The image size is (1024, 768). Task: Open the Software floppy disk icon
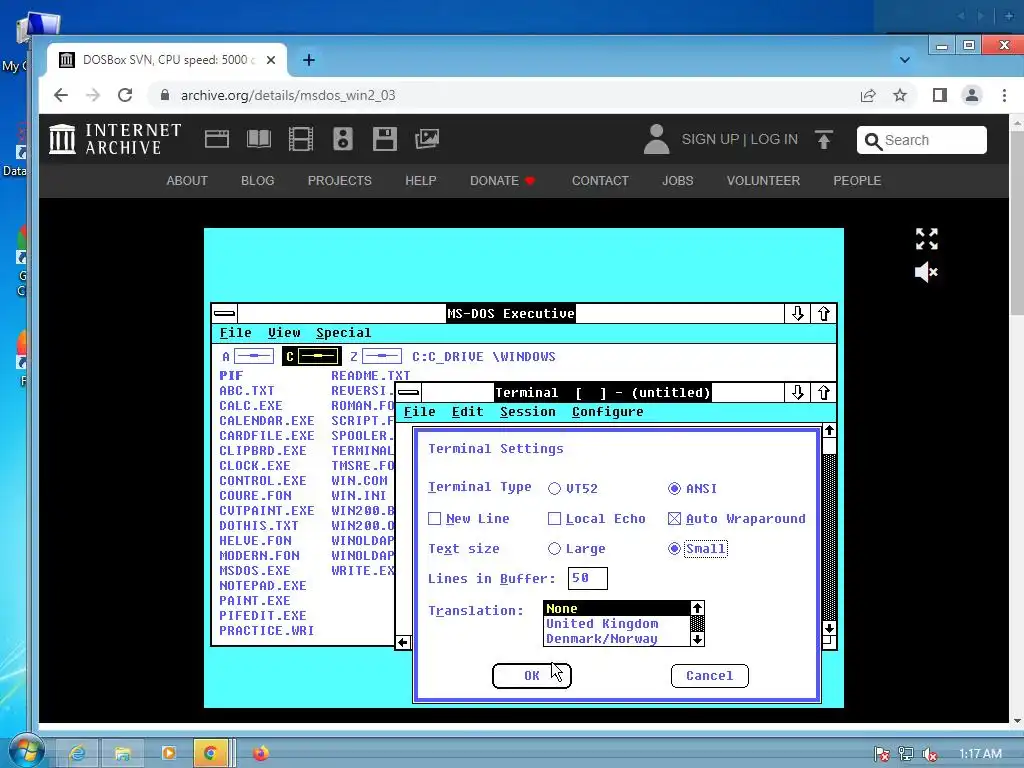(385, 139)
